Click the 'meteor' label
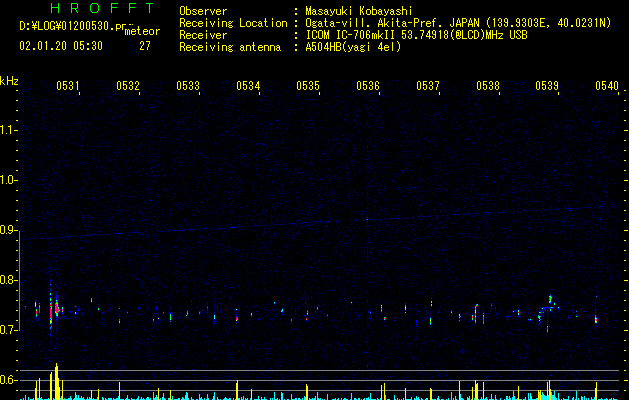Viewport: 629px width, 400px height. pos(142,31)
